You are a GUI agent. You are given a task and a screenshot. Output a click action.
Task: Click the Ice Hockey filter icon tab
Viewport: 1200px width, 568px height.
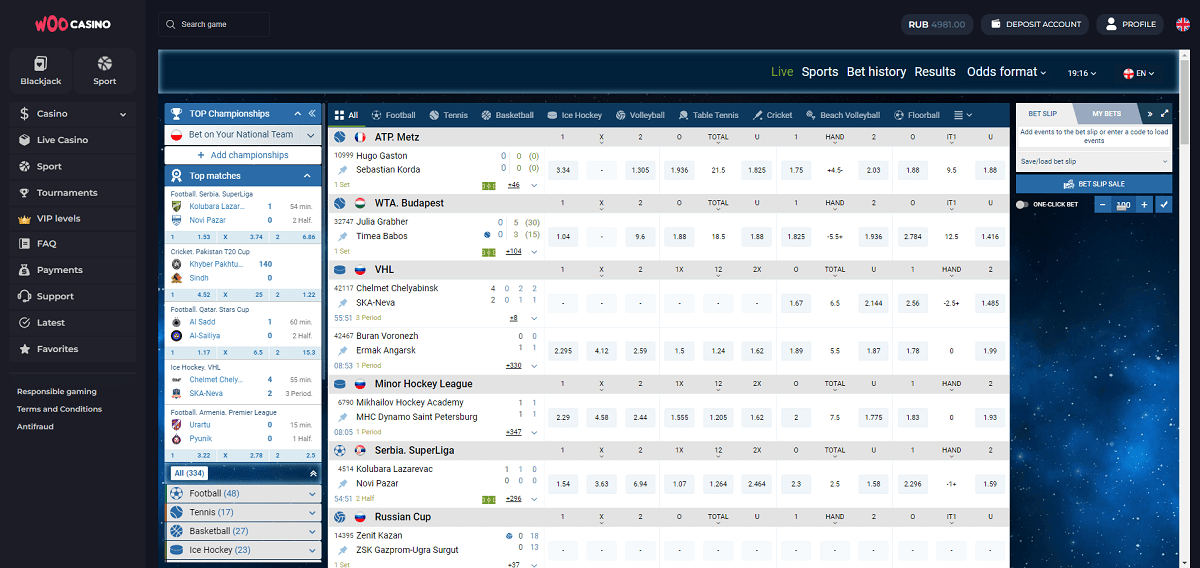(x=575, y=115)
